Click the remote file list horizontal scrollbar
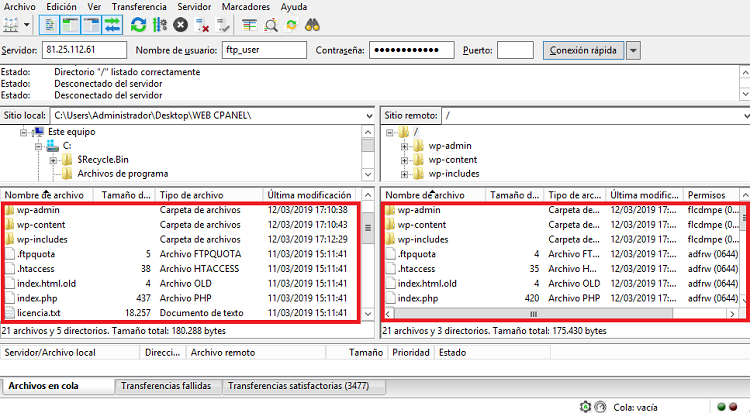The image size is (750, 413). [x=533, y=314]
